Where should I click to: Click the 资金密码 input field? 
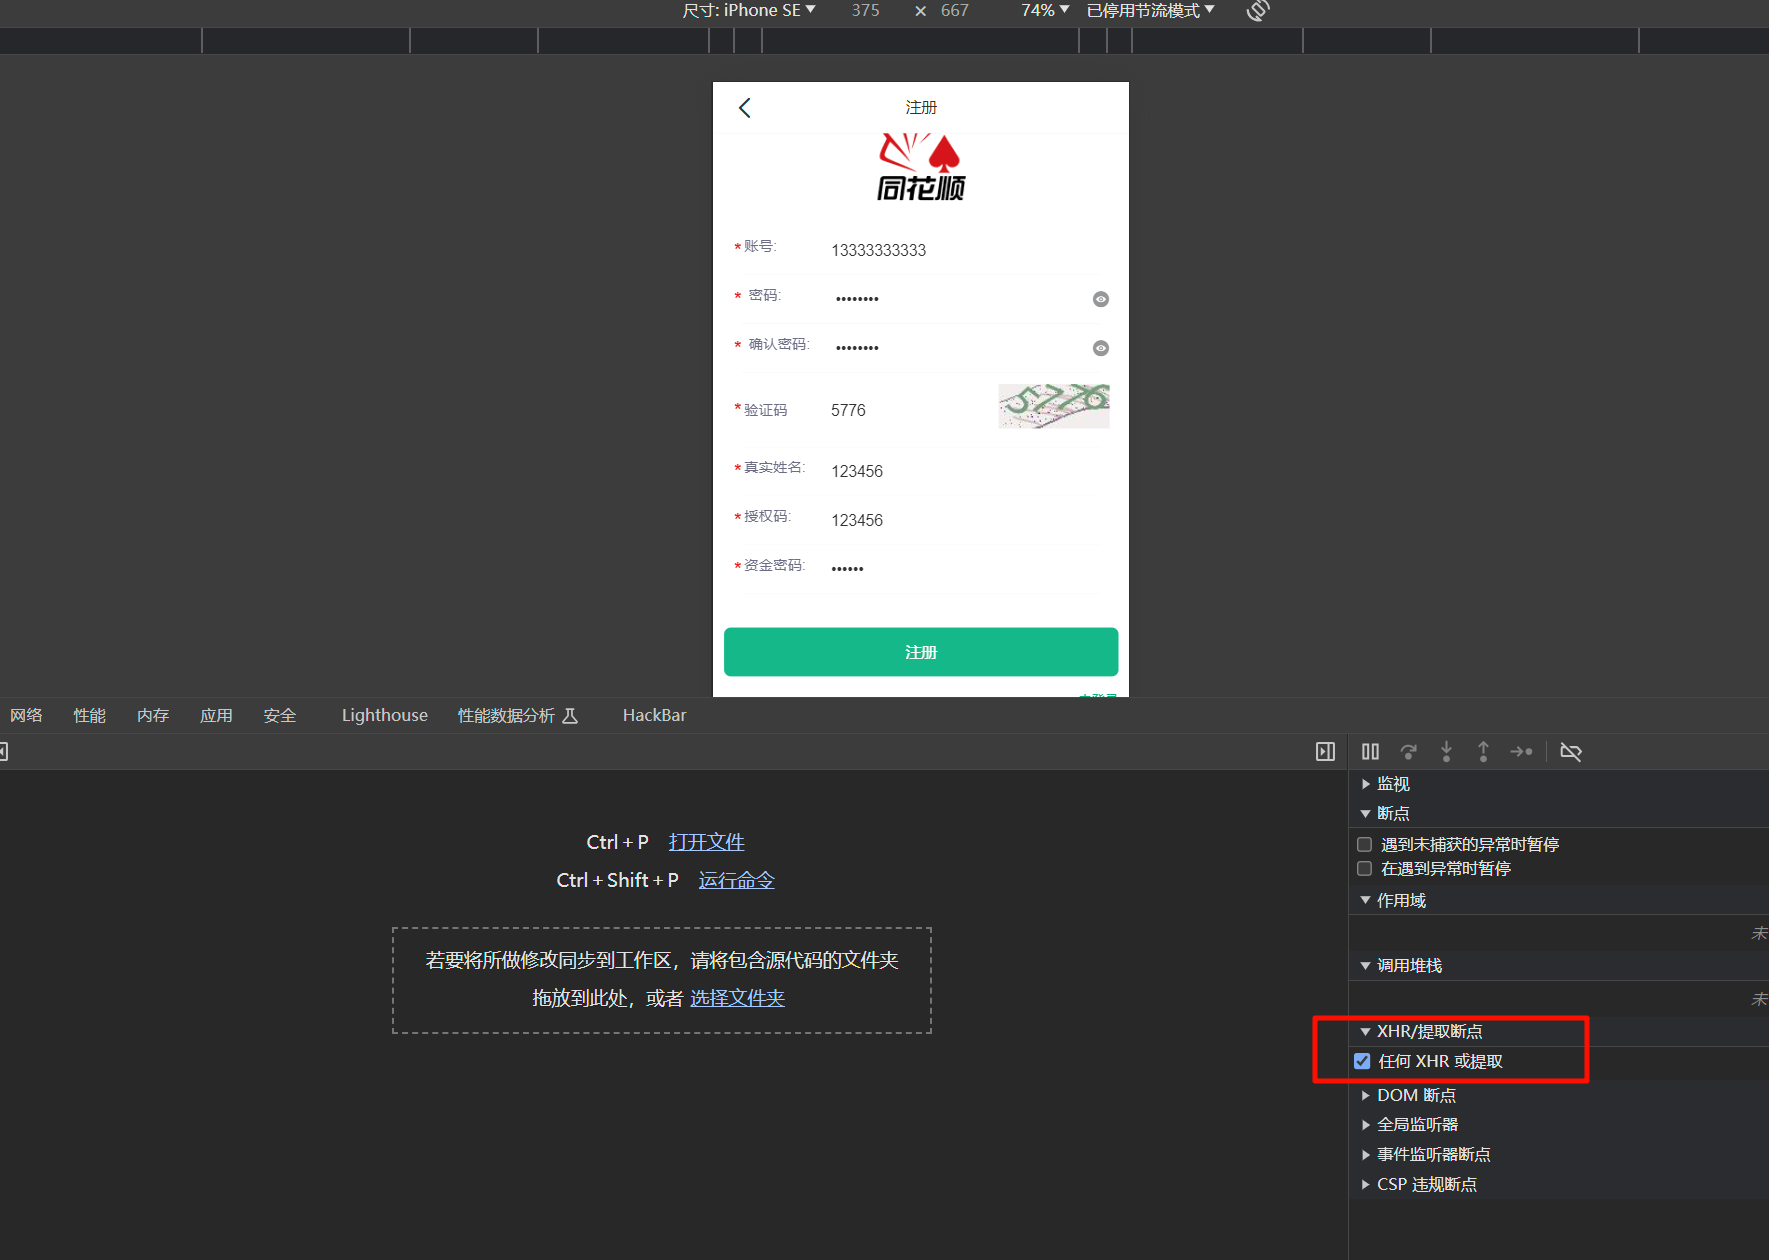pyautogui.click(x=965, y=568)
